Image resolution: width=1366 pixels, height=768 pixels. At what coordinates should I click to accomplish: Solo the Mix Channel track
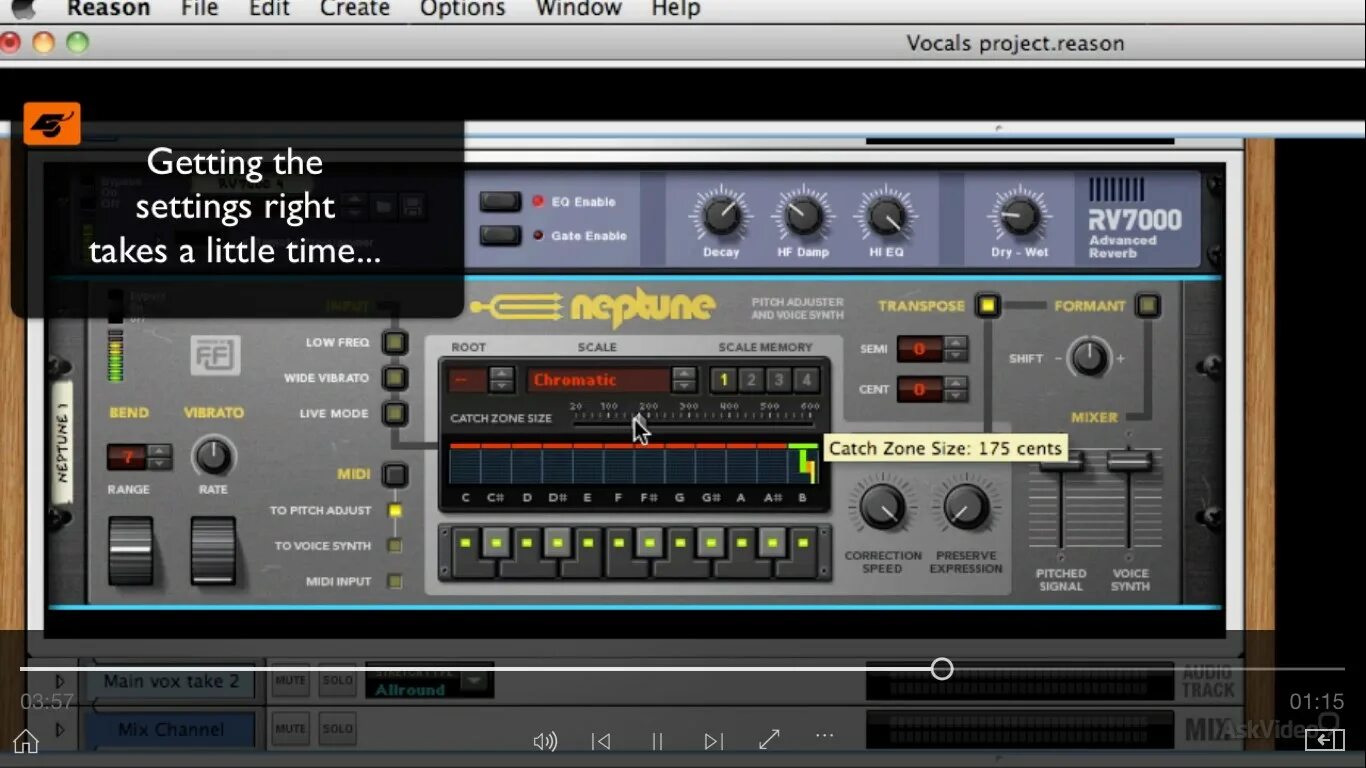point(337,729)
